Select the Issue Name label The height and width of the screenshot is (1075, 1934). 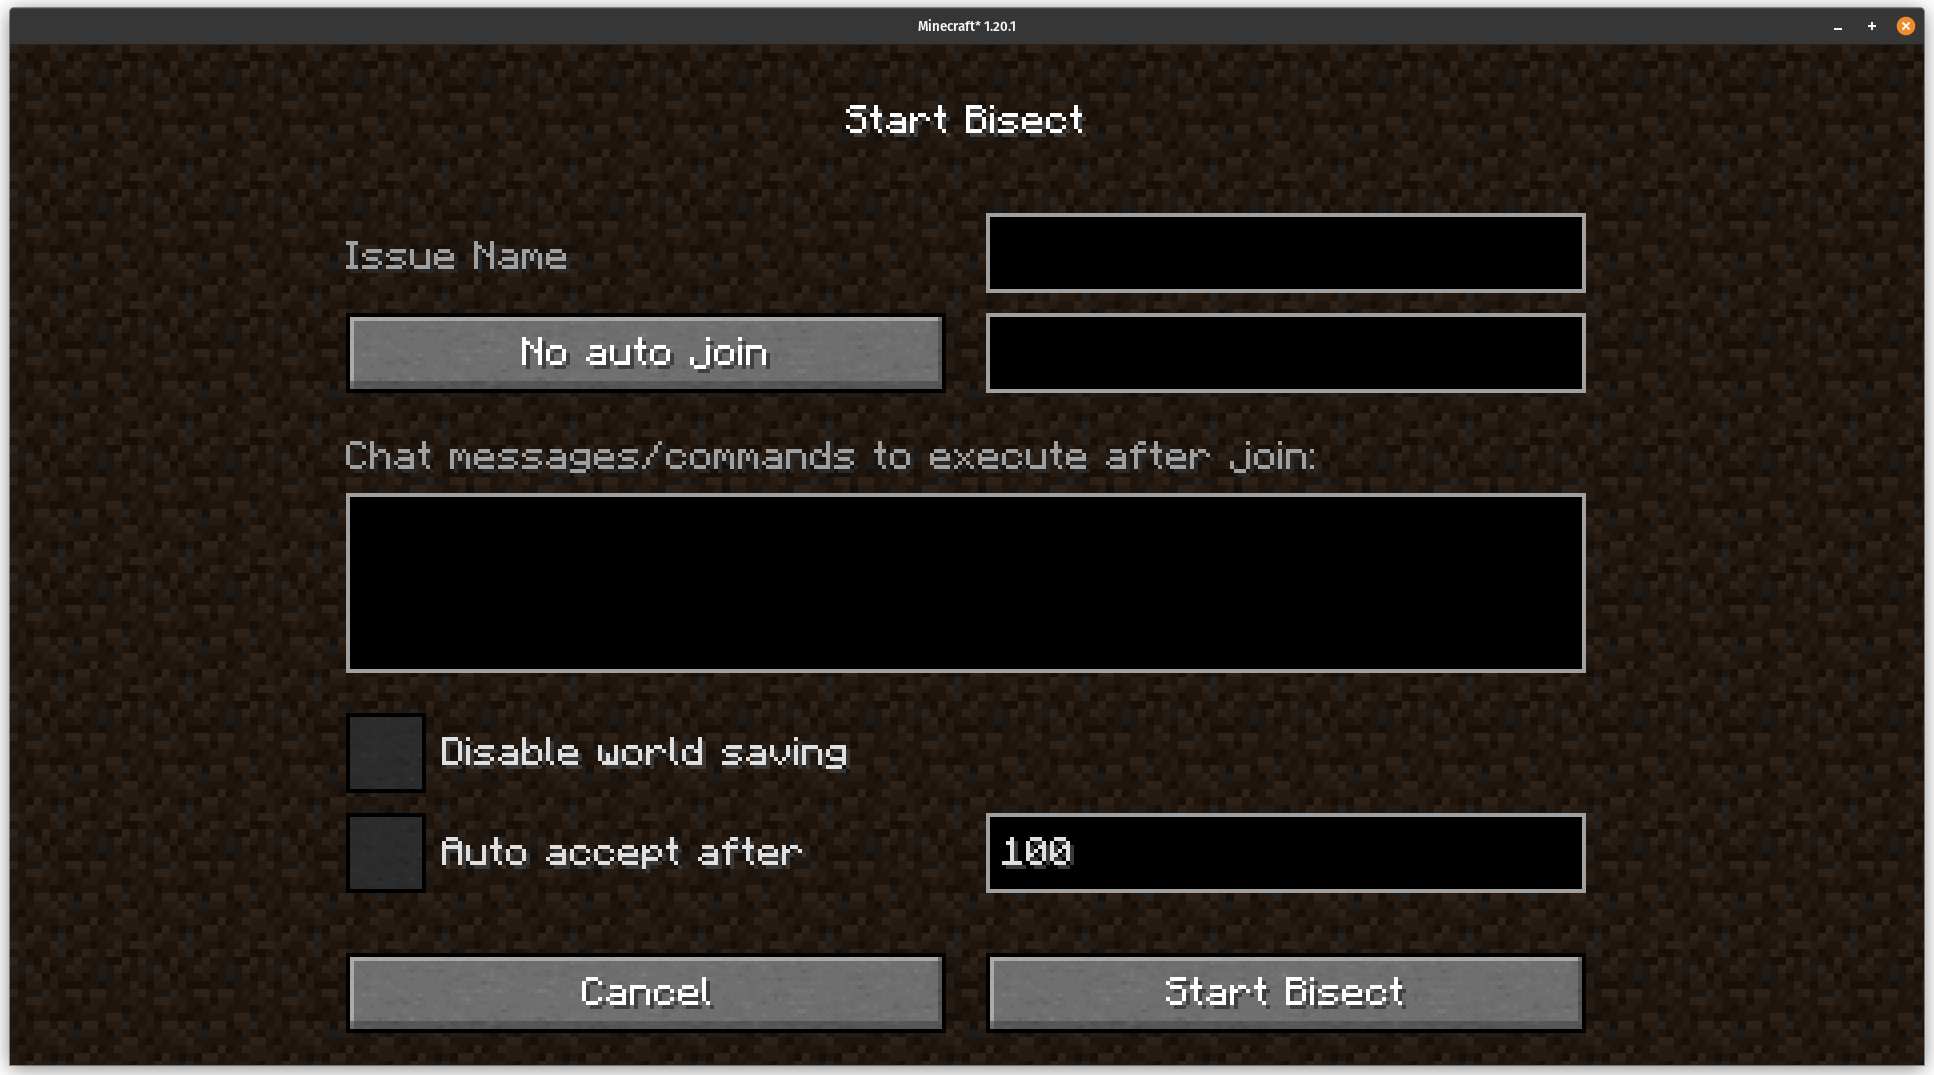456,257
